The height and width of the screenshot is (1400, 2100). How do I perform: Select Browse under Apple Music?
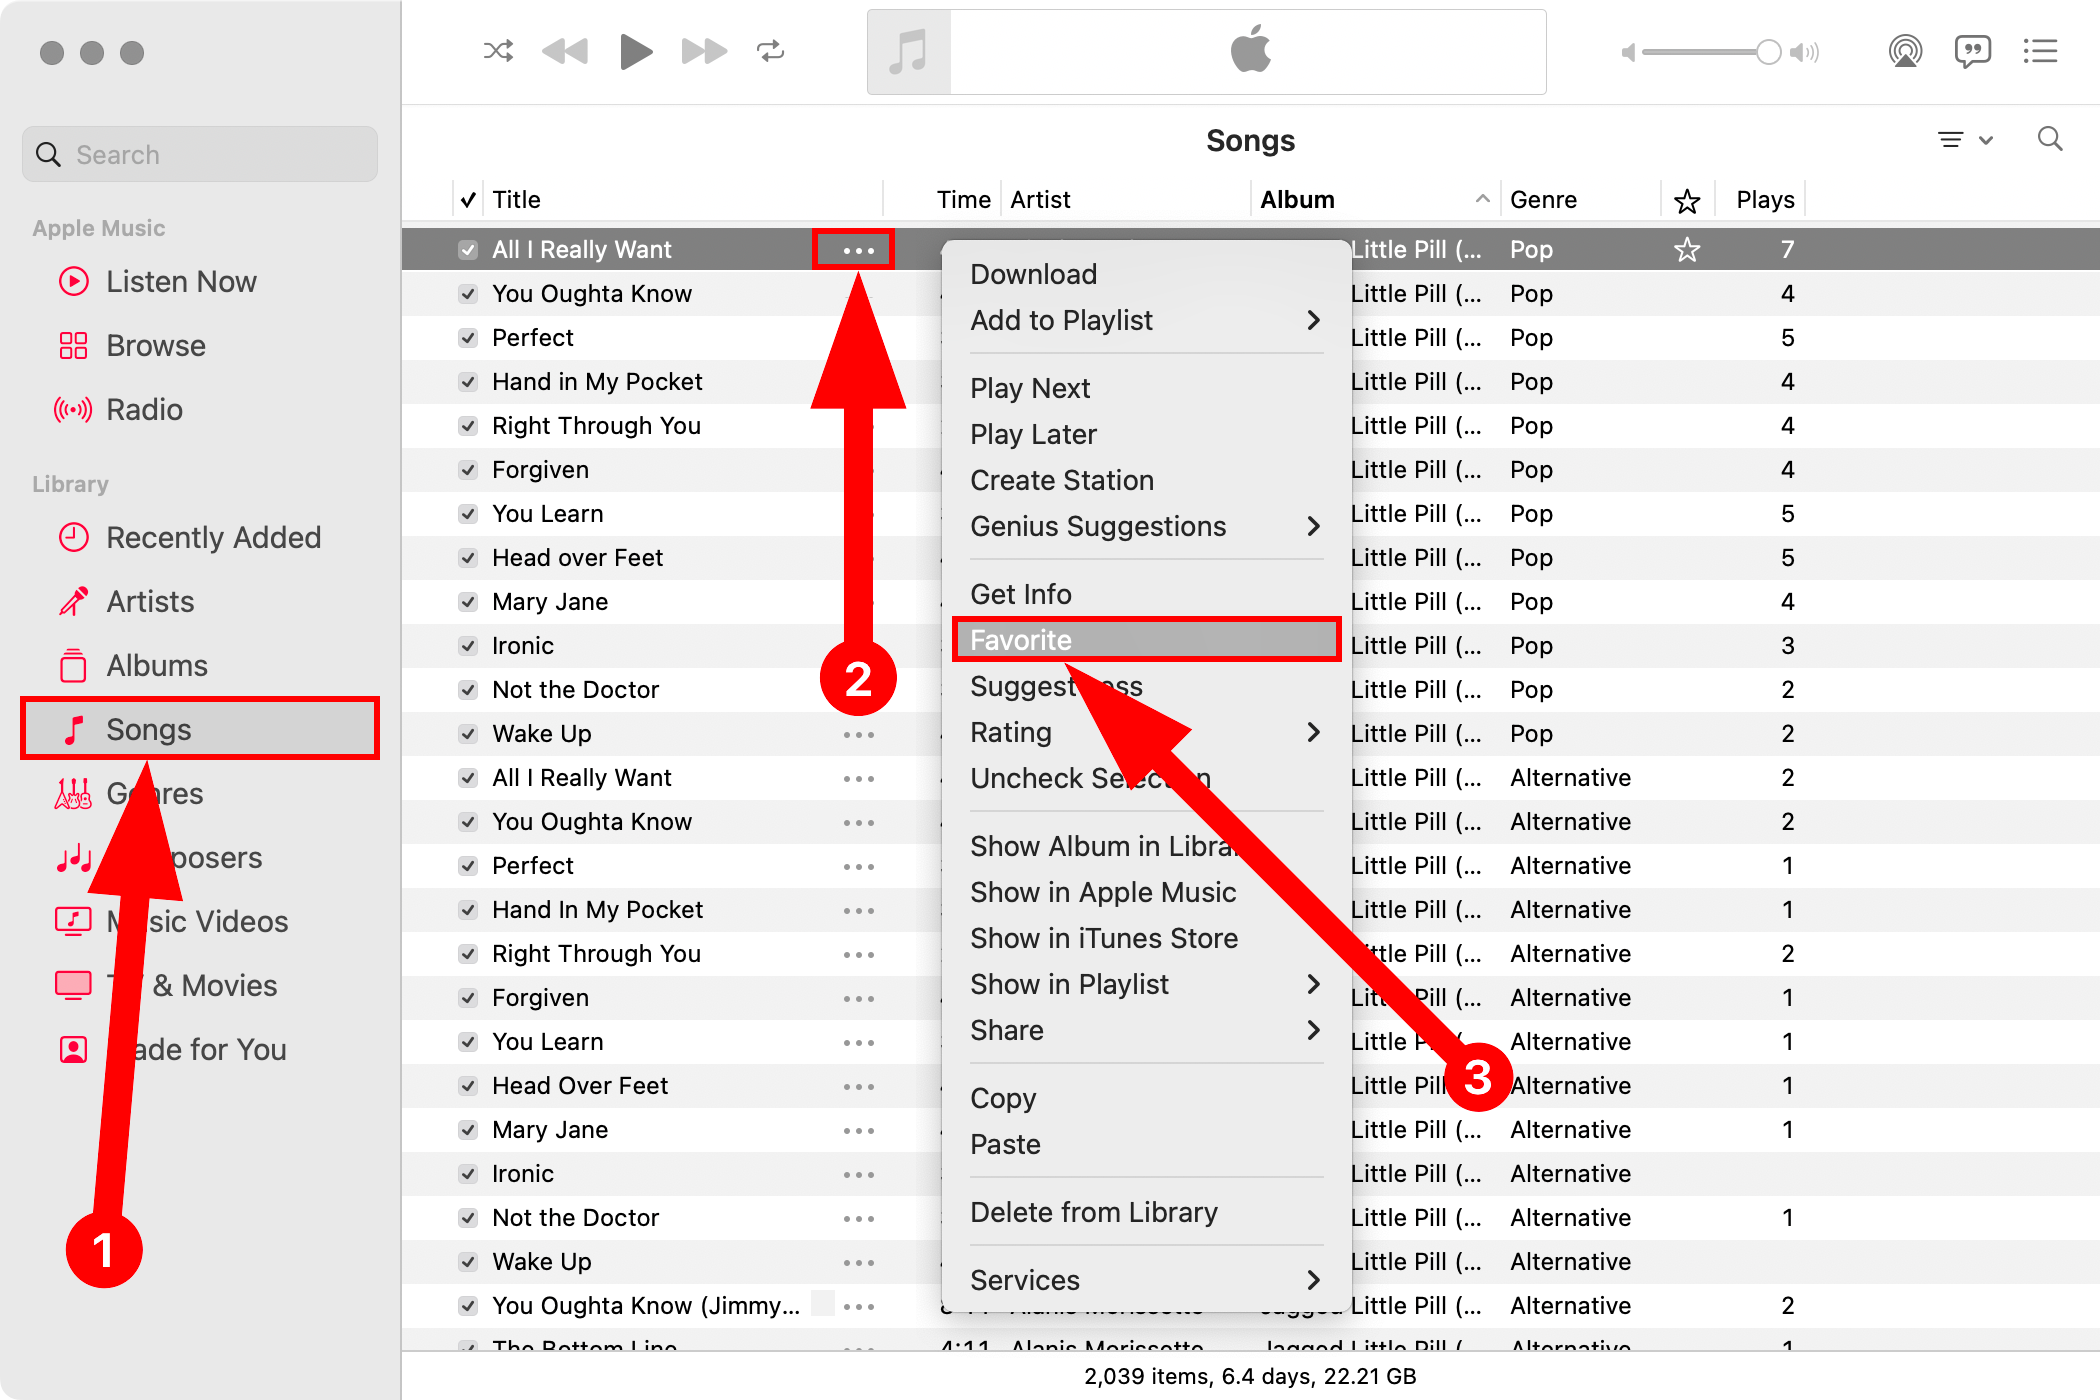coord(154,345)
